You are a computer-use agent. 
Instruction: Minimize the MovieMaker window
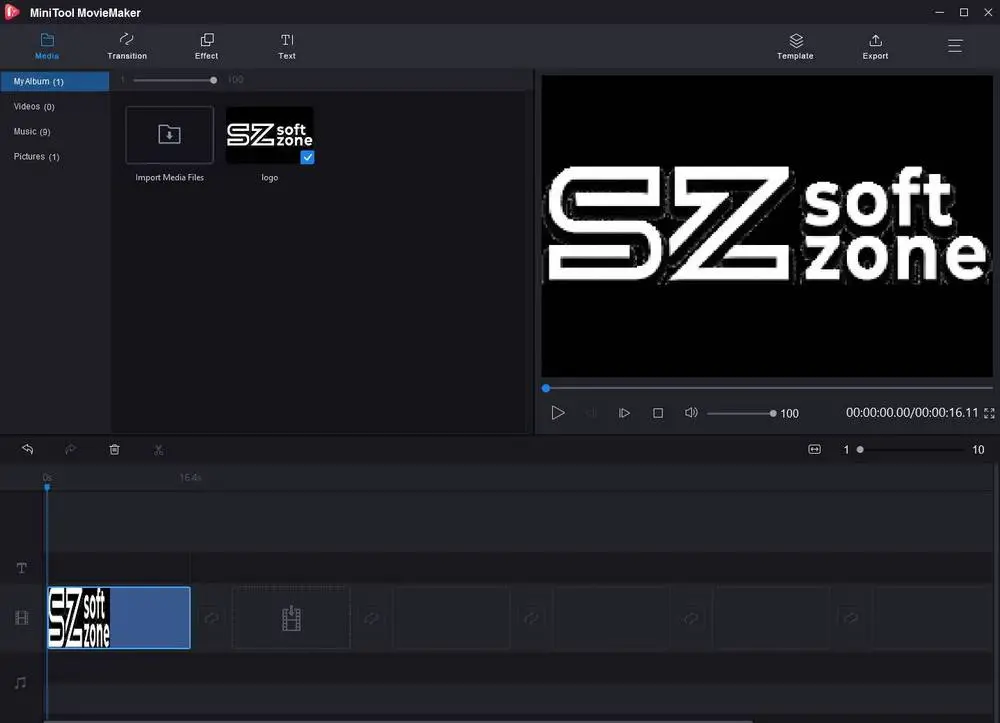[x=939, y=12]
